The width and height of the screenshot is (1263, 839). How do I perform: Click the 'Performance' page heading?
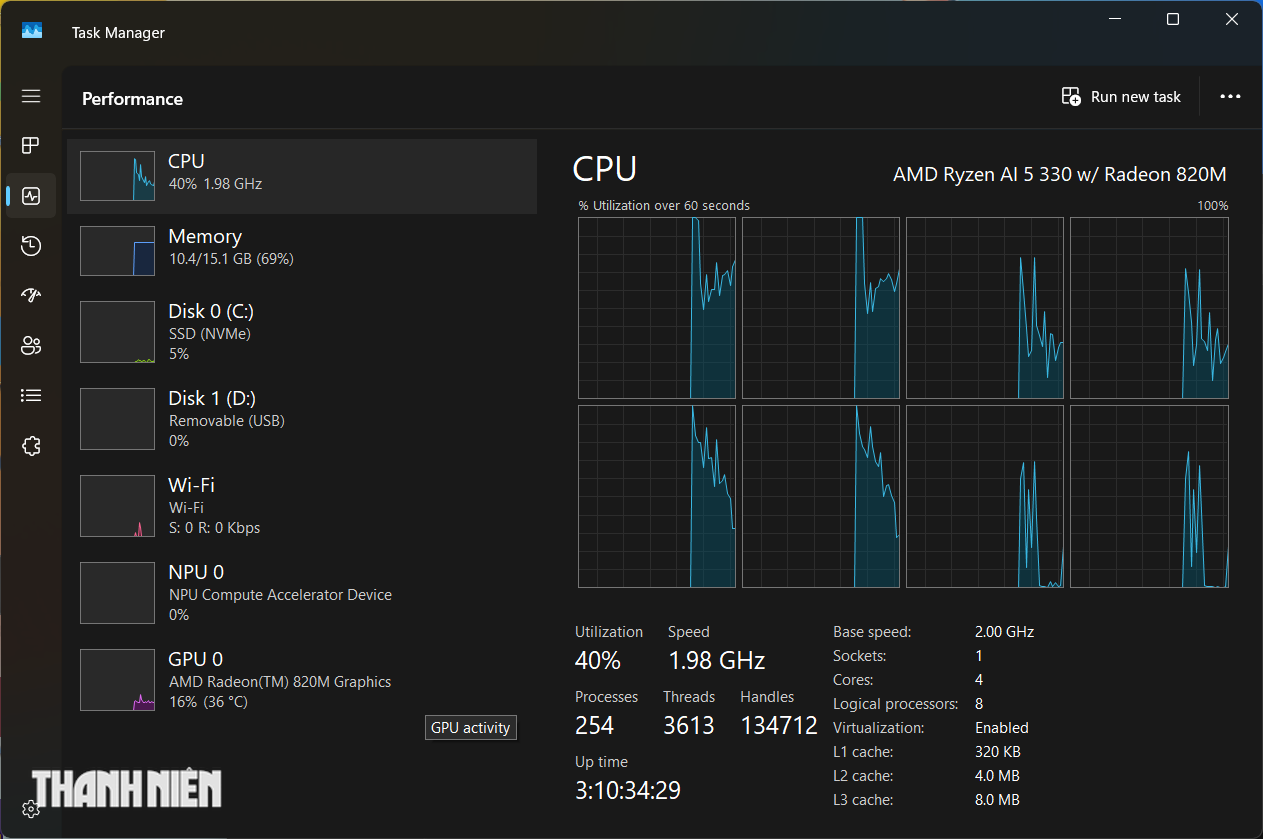132,99
